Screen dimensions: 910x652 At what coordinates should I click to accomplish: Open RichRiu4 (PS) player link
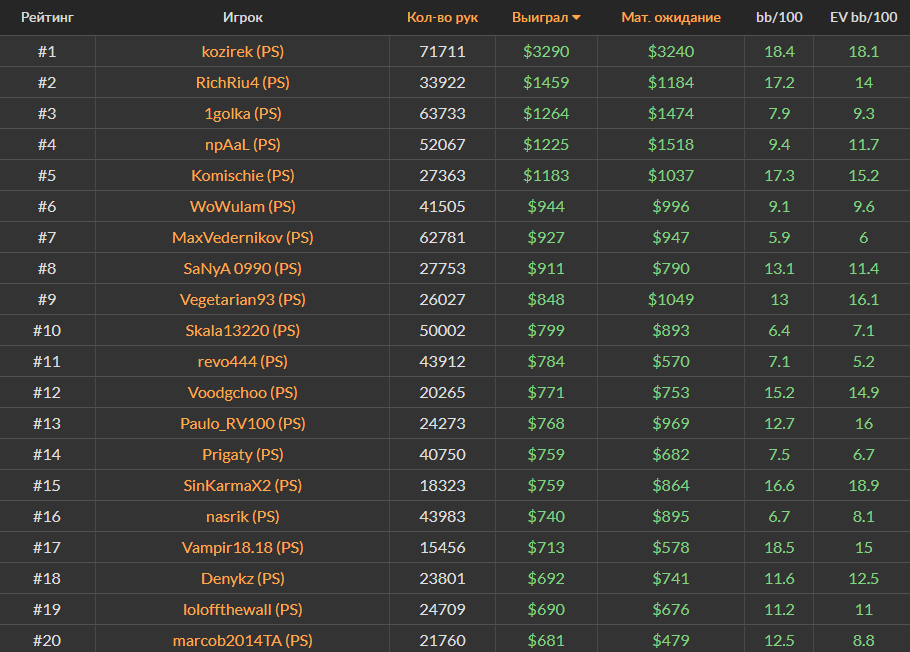pos(243,82)
